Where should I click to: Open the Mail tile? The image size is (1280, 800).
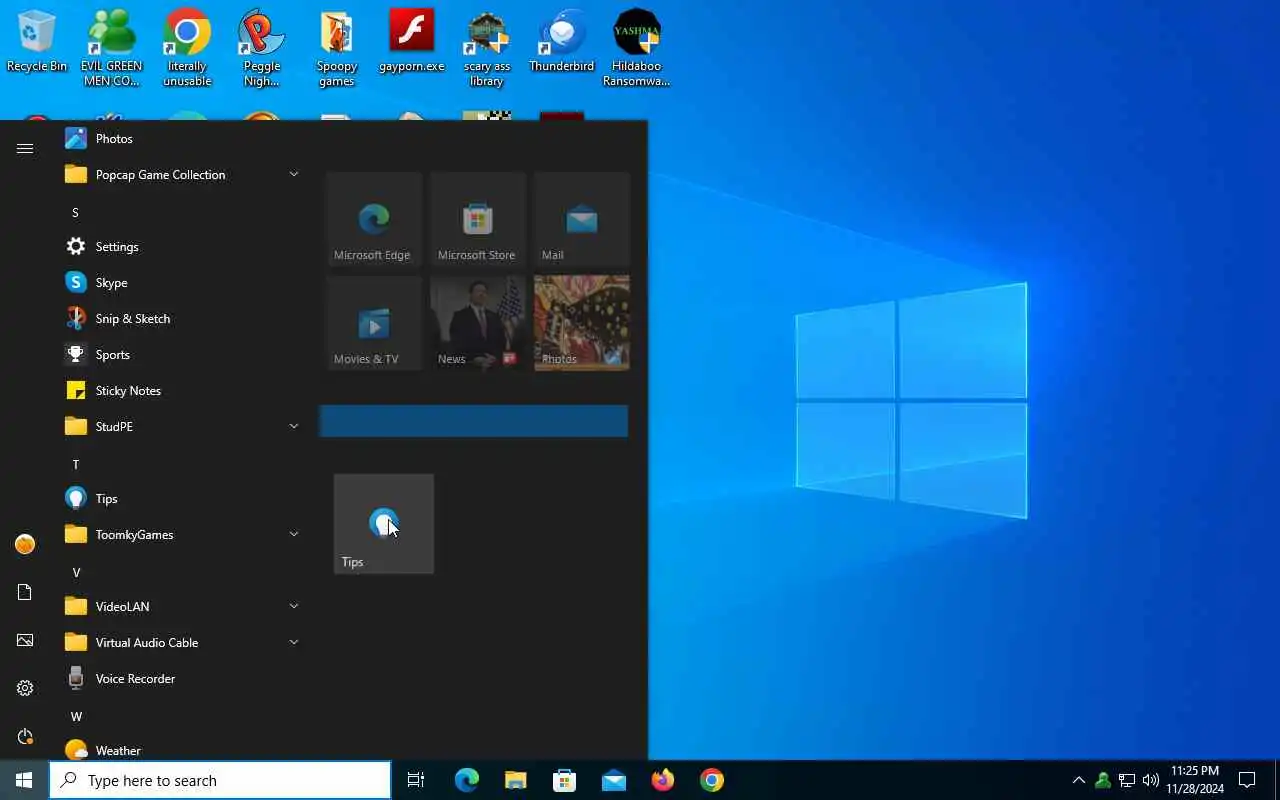pos(582,219)
